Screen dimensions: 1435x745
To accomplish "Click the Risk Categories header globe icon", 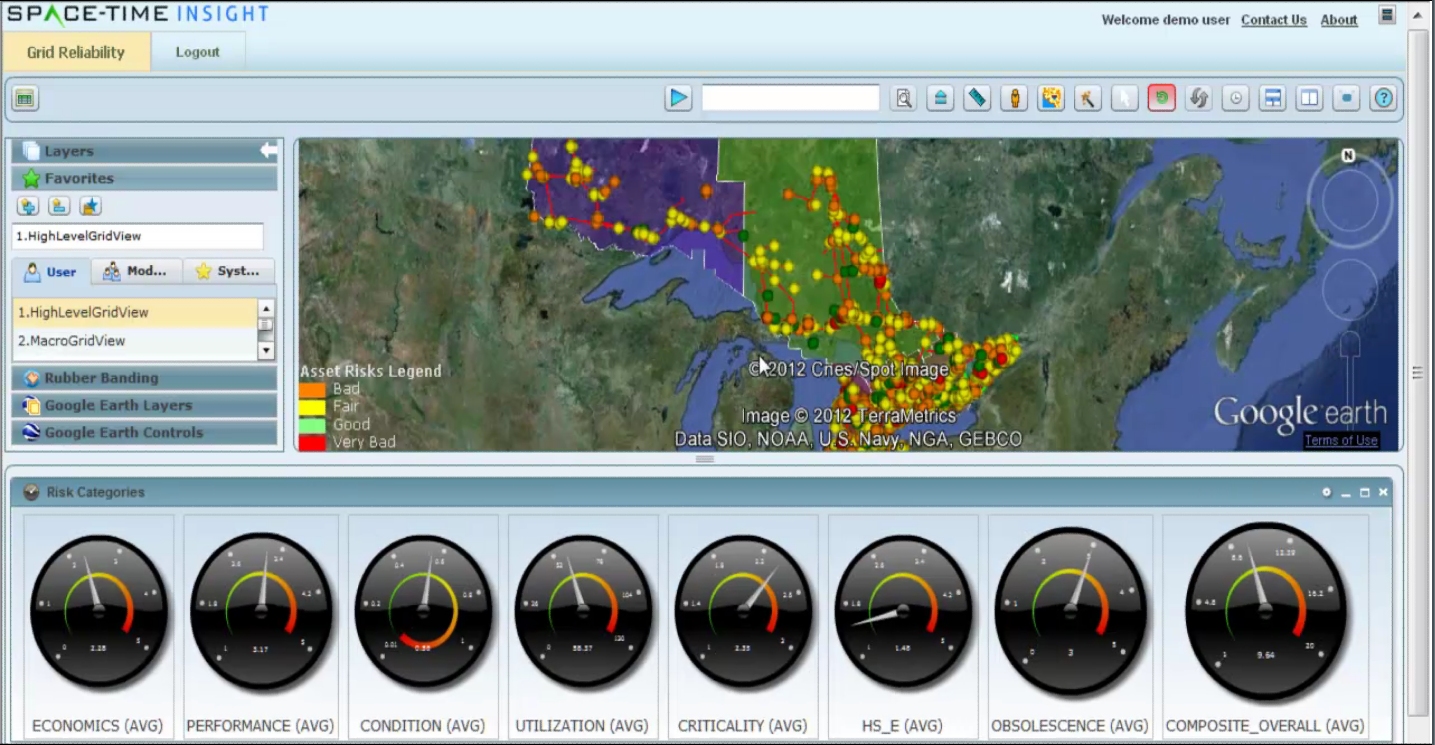I will click(x=31, y=492).
